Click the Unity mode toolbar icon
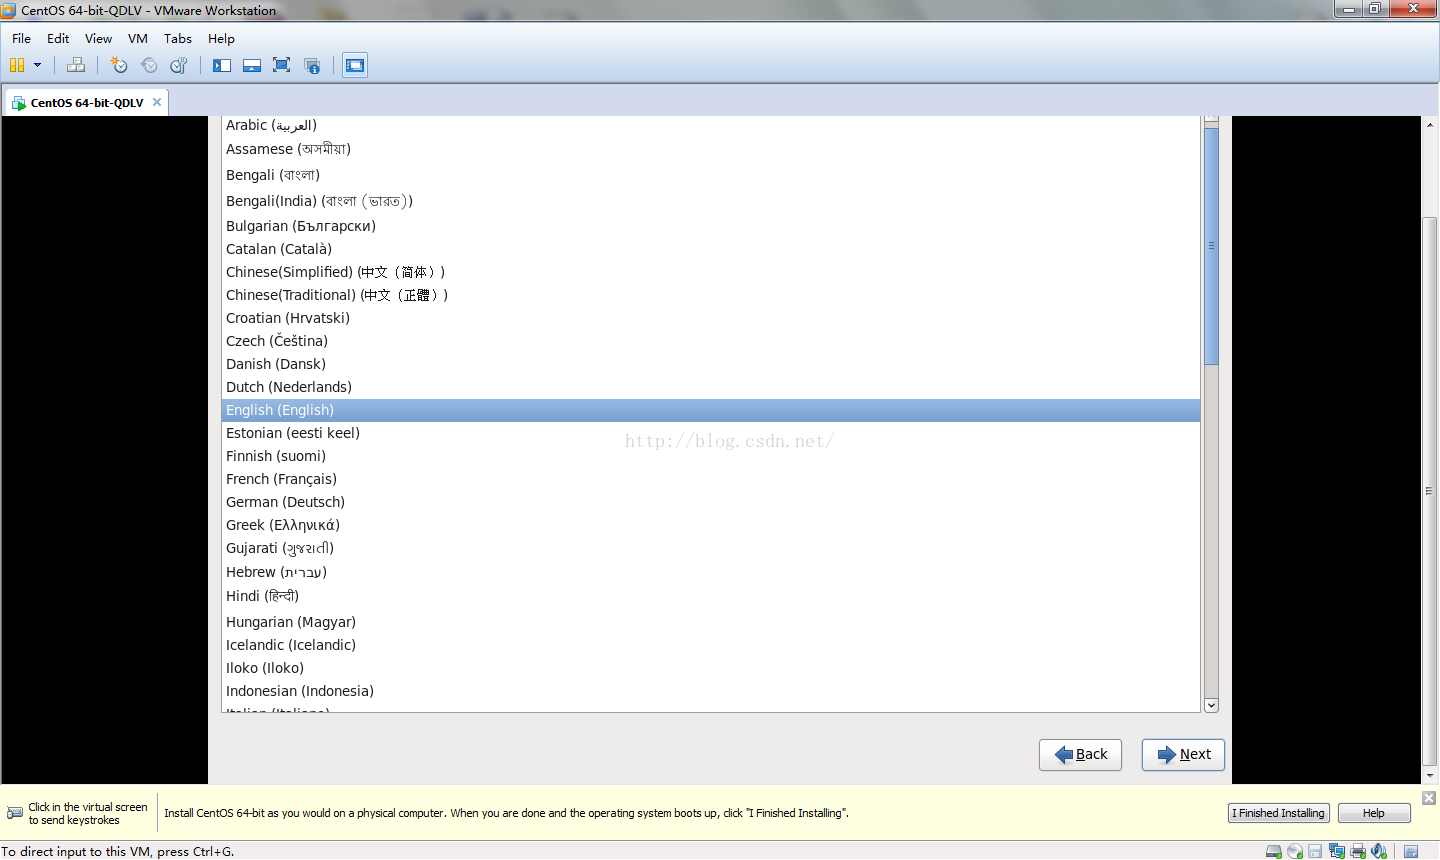 [312, 65]
